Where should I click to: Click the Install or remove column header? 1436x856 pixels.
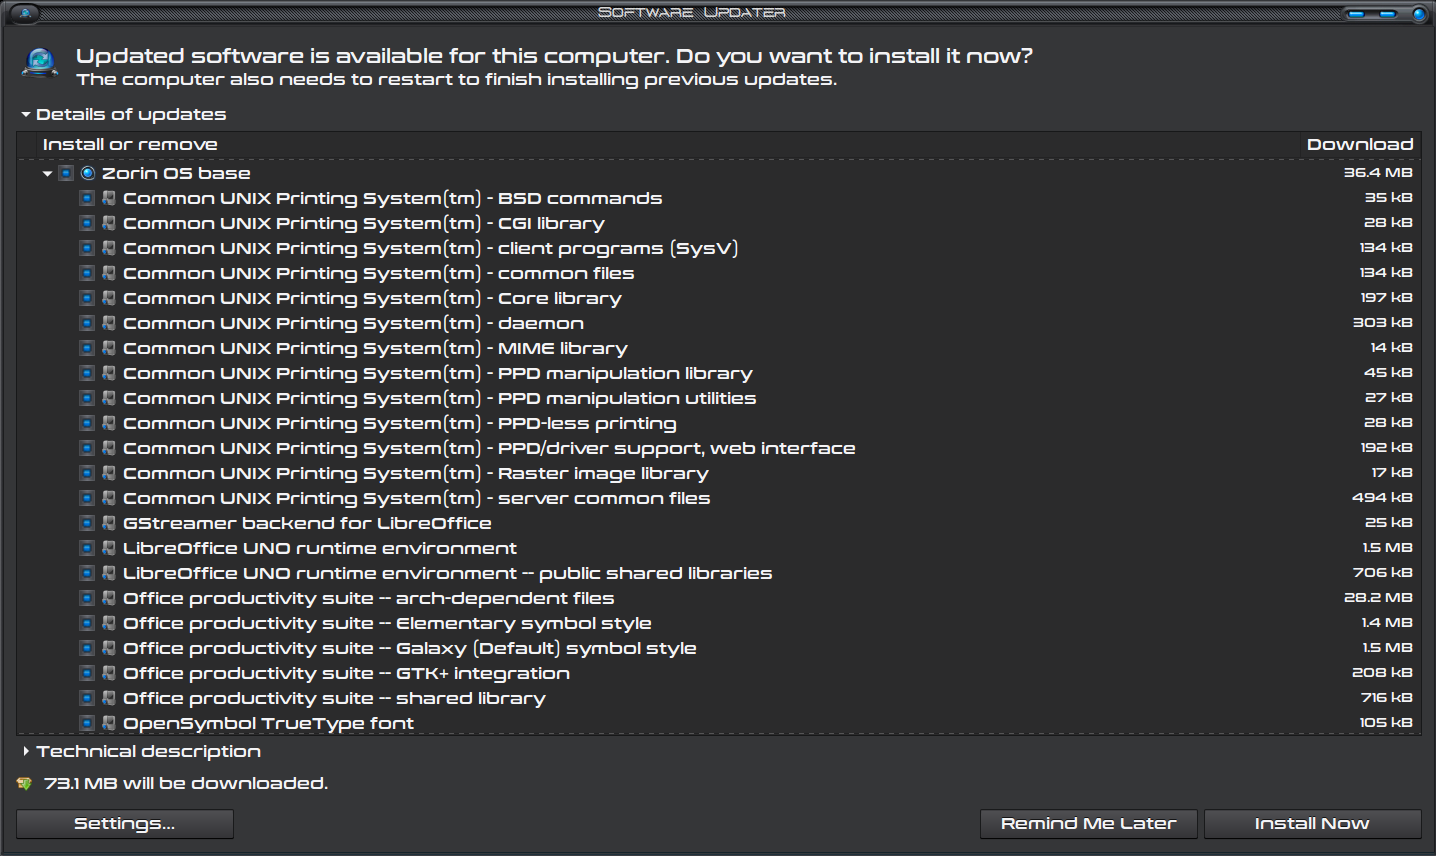pos(130,145)
